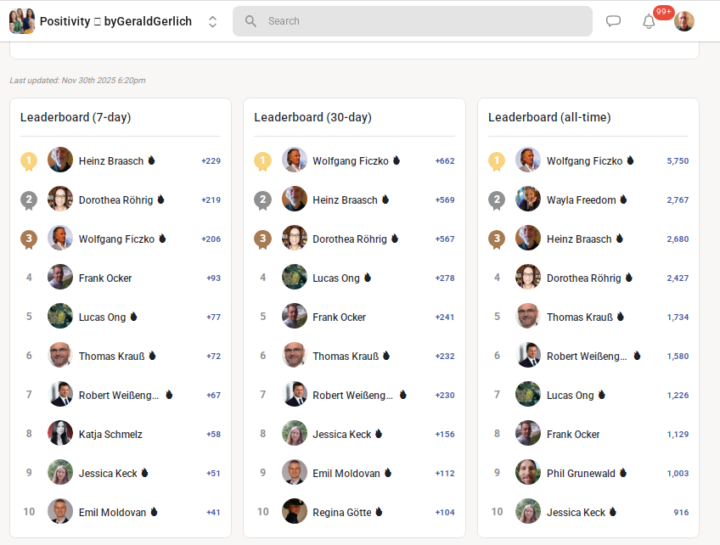The height and width of the screenshot is (545, 720).
Task: Open the notifications bell
Action: (648, 21)
